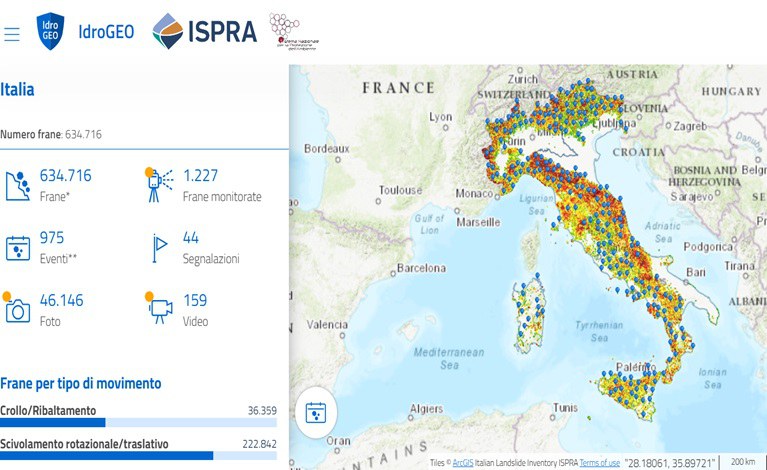Open the hamburger menu
767x470 pixels.
12,34
